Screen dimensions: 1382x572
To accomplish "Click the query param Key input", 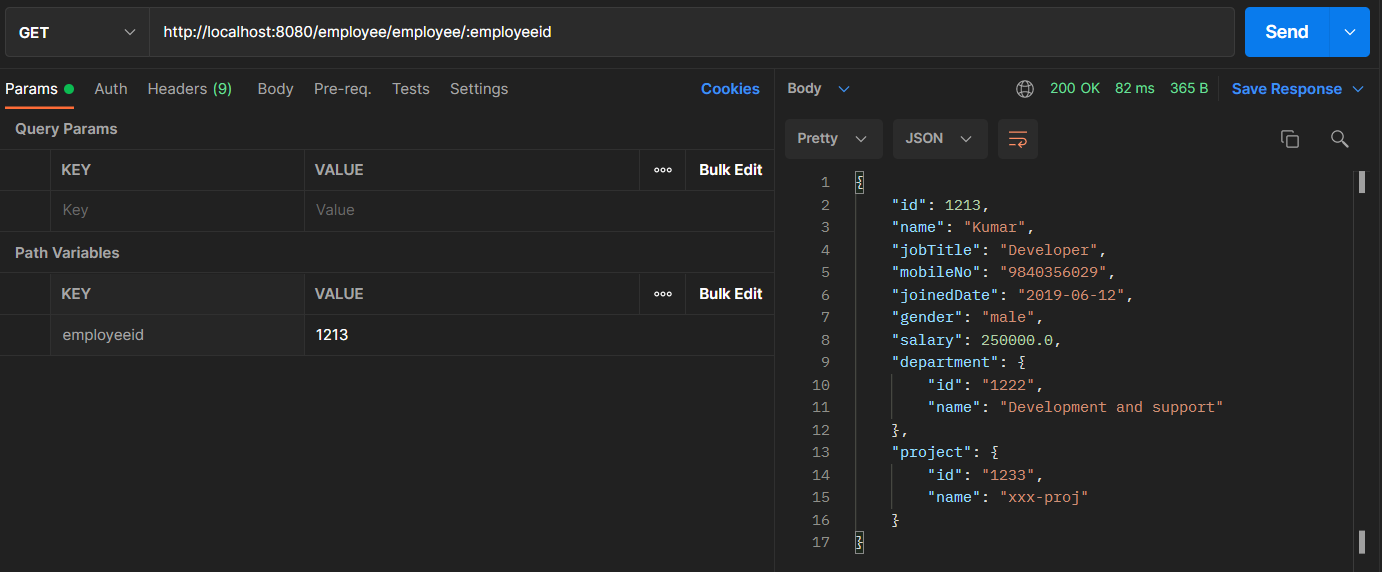I will coord(177,210).
